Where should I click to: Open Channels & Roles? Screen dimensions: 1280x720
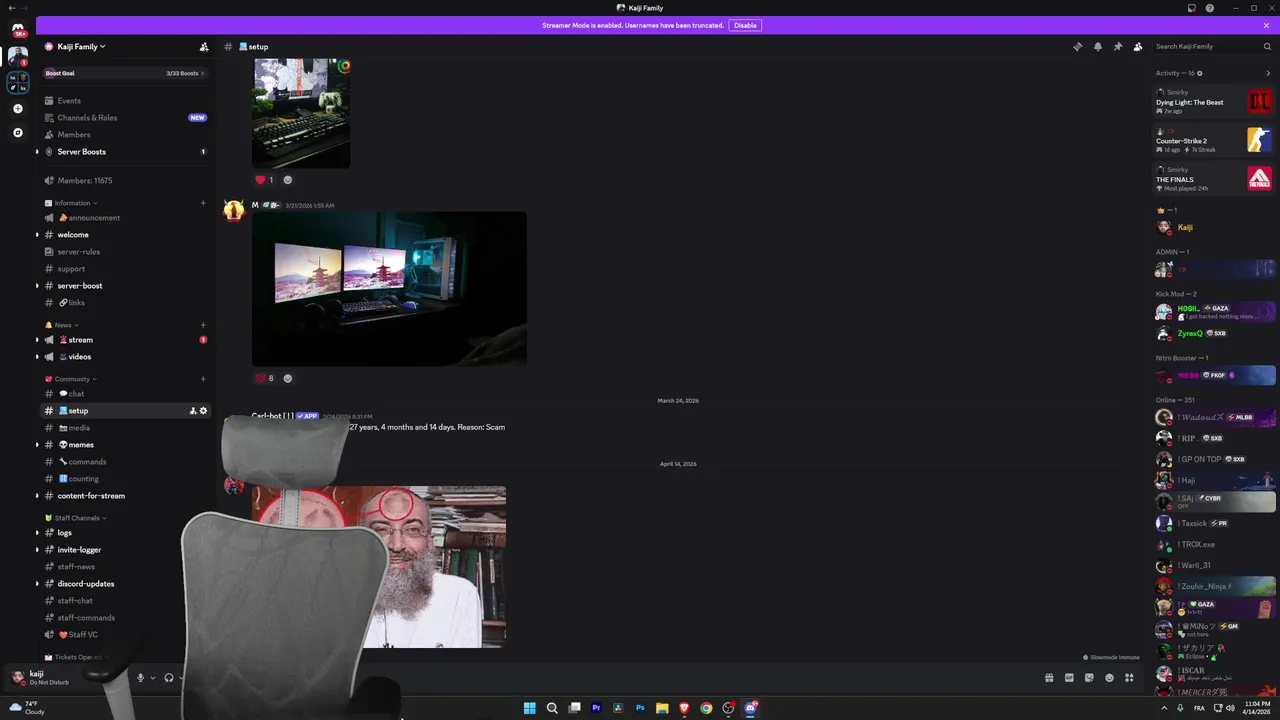[125, 118]
